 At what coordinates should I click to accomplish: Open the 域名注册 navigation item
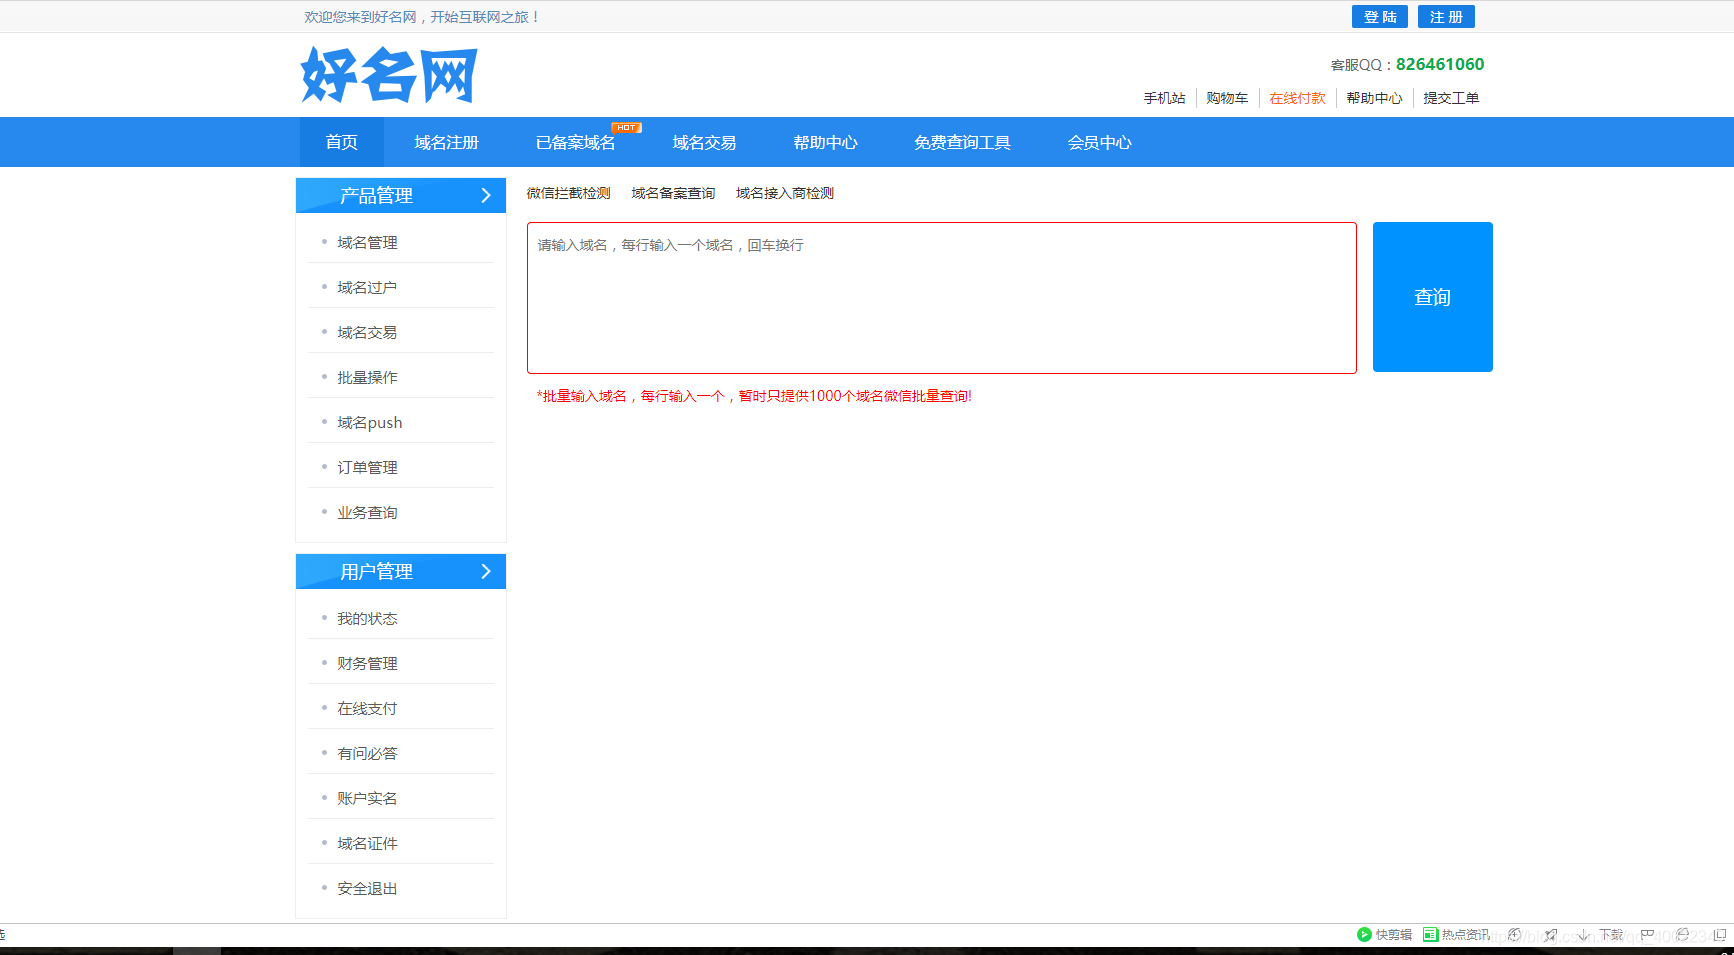pyautogui.click(x=447, y=142)
